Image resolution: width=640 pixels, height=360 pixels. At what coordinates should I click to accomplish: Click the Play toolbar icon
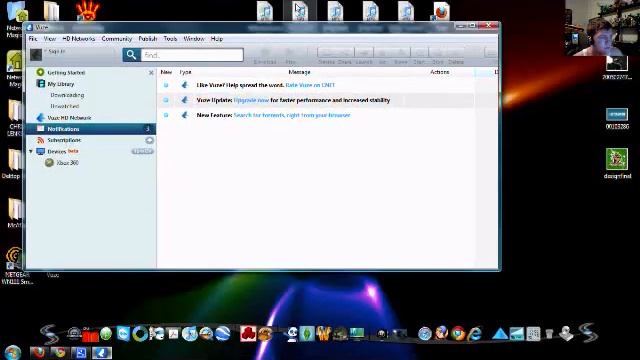(x=290, y=56)
